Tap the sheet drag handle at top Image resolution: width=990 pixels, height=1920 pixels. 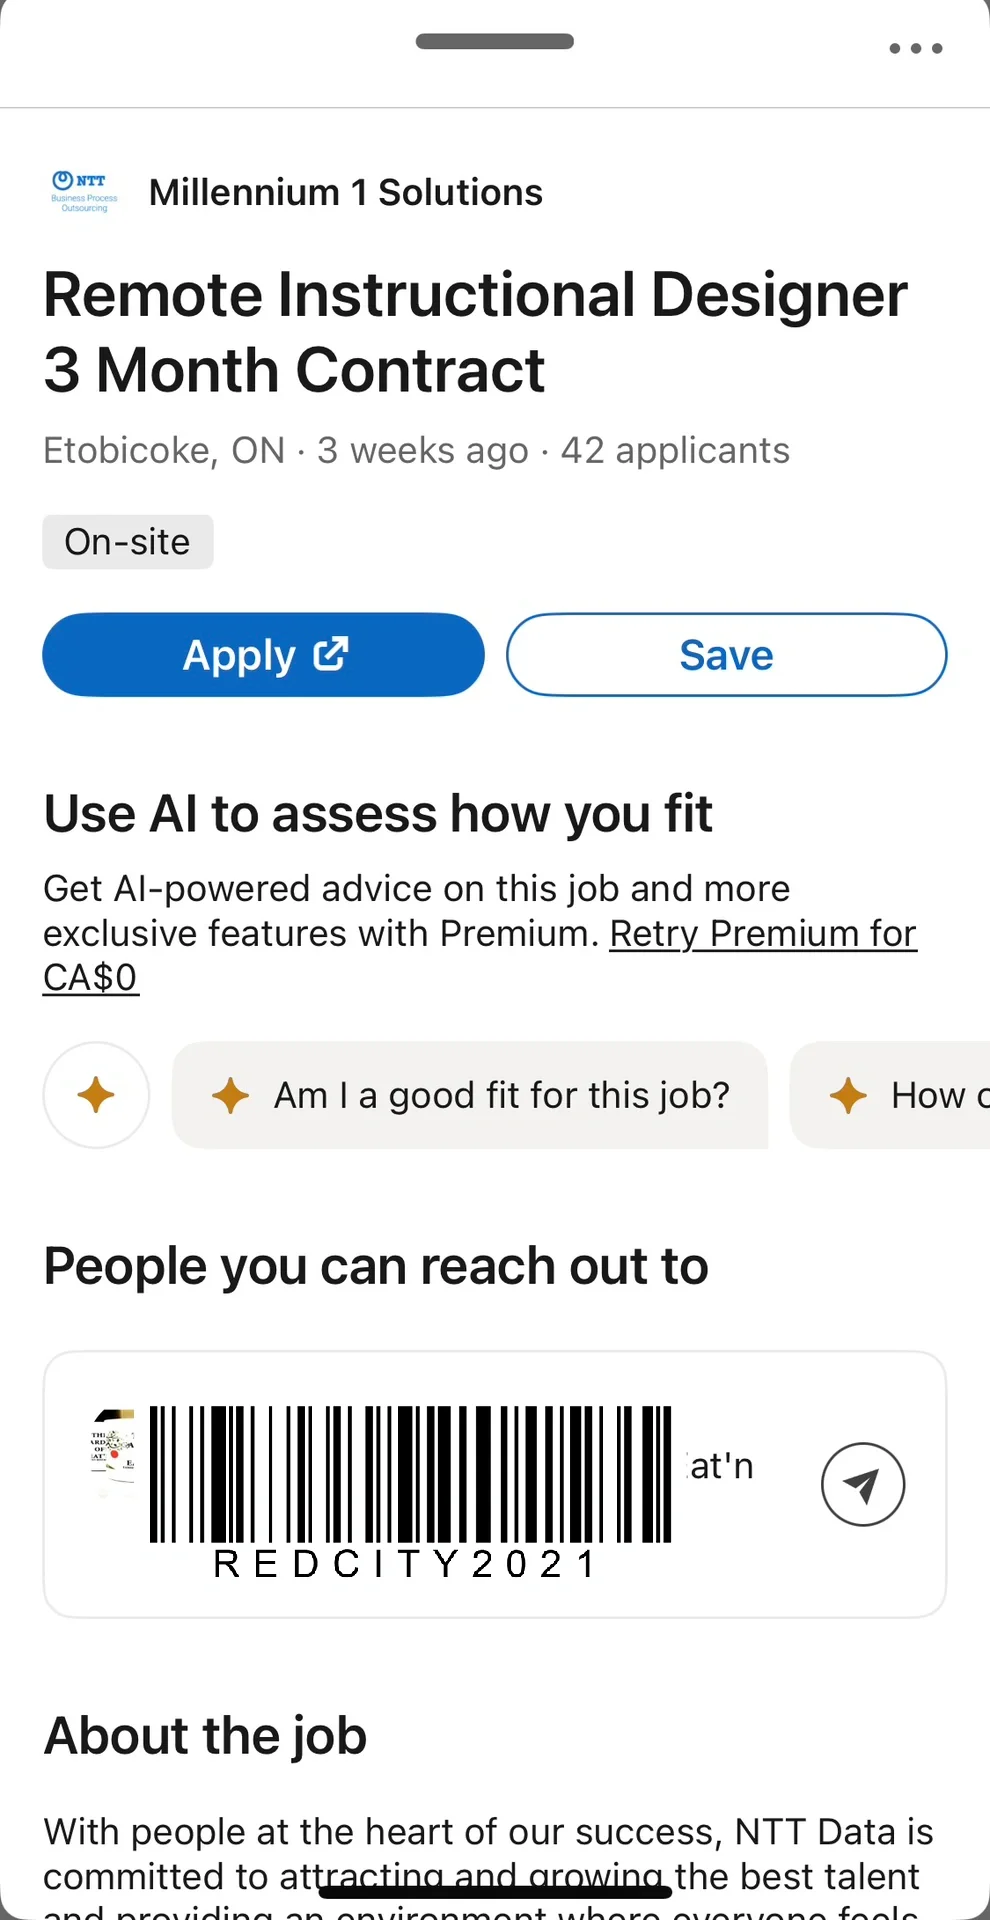point(495,41)
